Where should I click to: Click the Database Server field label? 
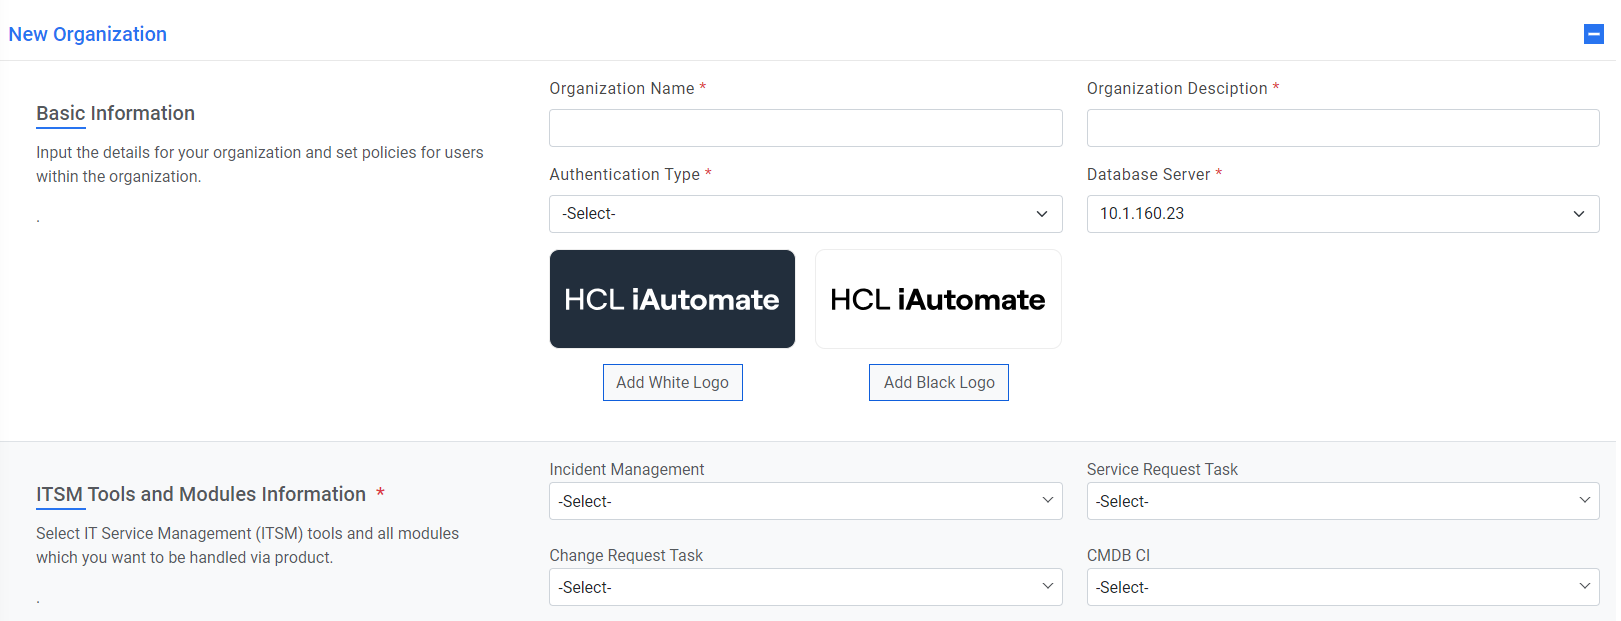coord(1148,174)
